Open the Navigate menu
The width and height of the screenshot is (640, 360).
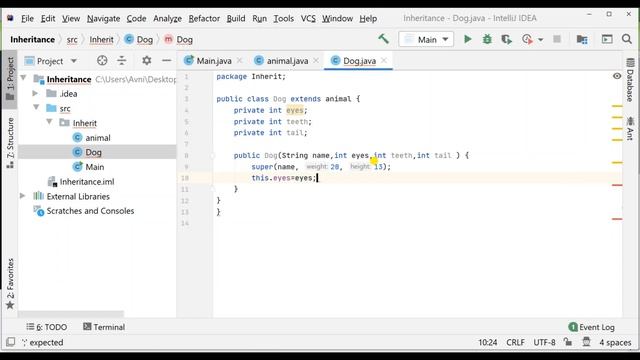pyautogui.click(x=103, y=18)
